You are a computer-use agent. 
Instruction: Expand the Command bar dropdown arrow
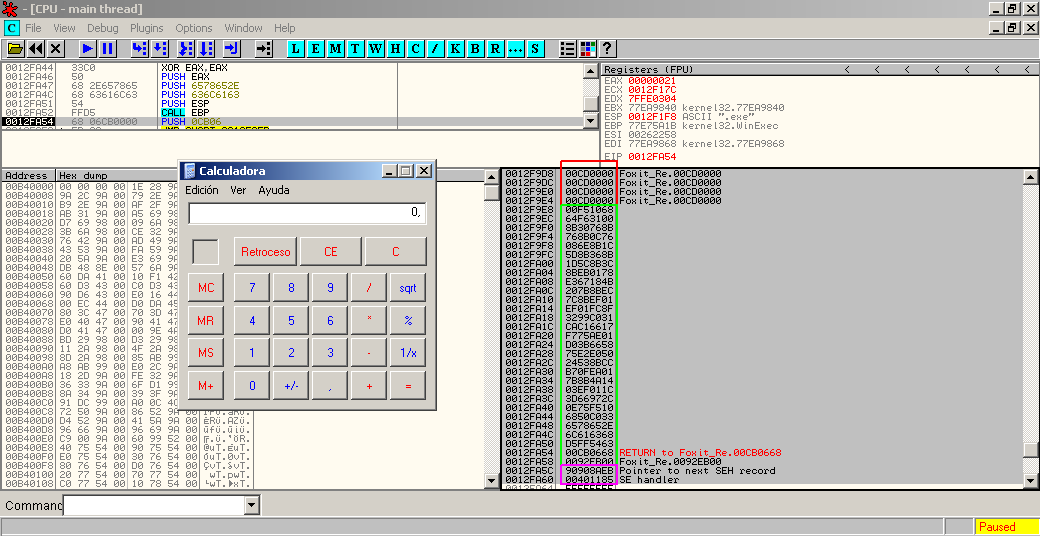(x=251, y=506)
